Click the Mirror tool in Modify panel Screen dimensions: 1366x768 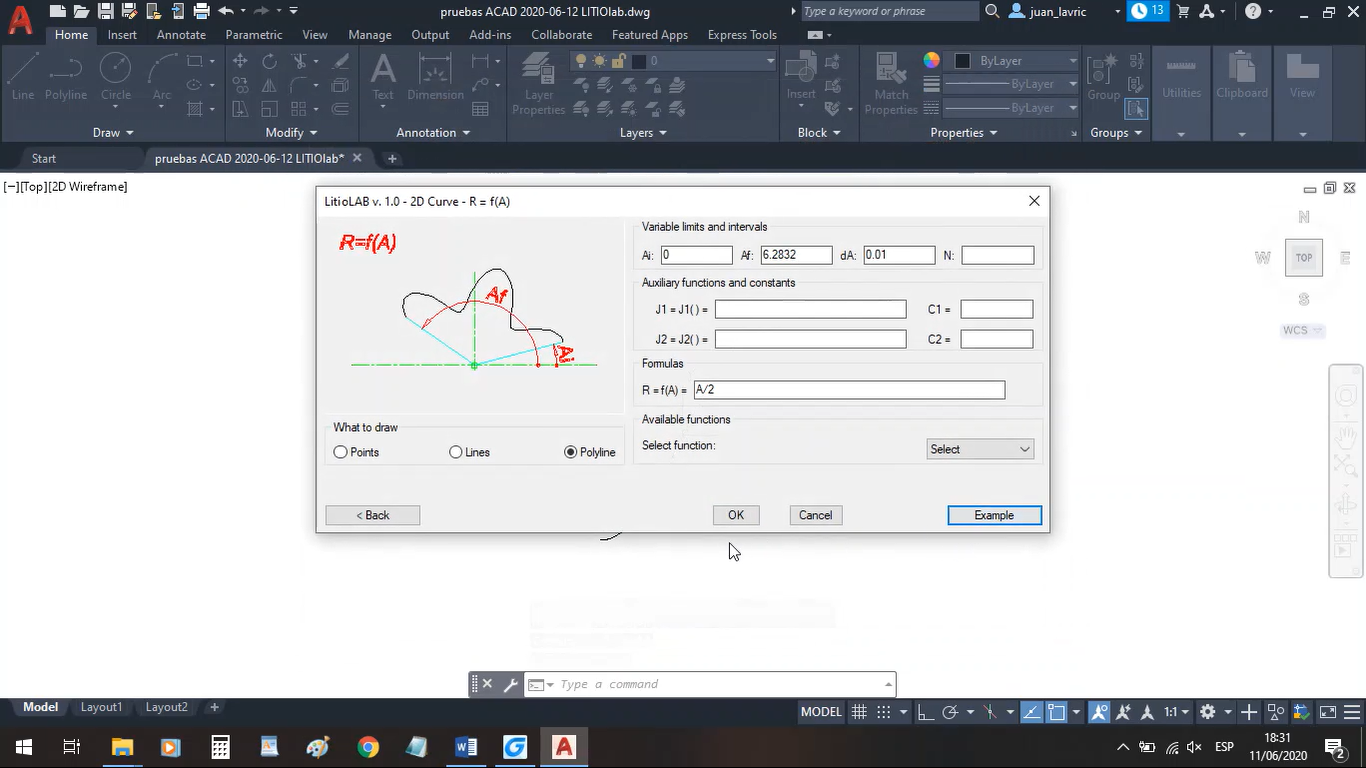click(269, 85)
